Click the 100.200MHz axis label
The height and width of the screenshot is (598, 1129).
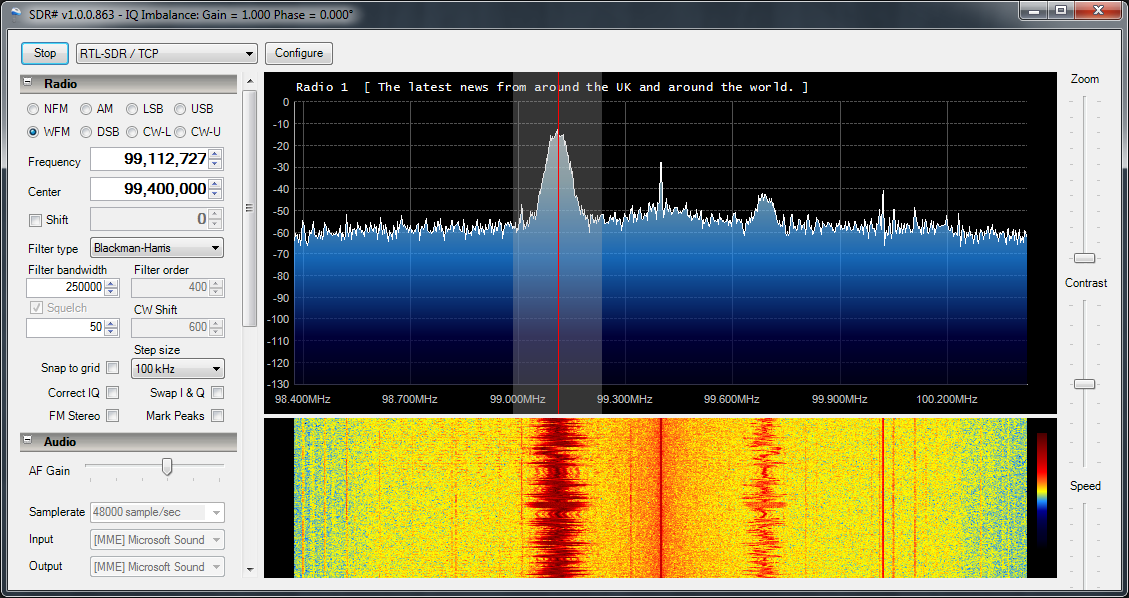(x=948, y=399)
